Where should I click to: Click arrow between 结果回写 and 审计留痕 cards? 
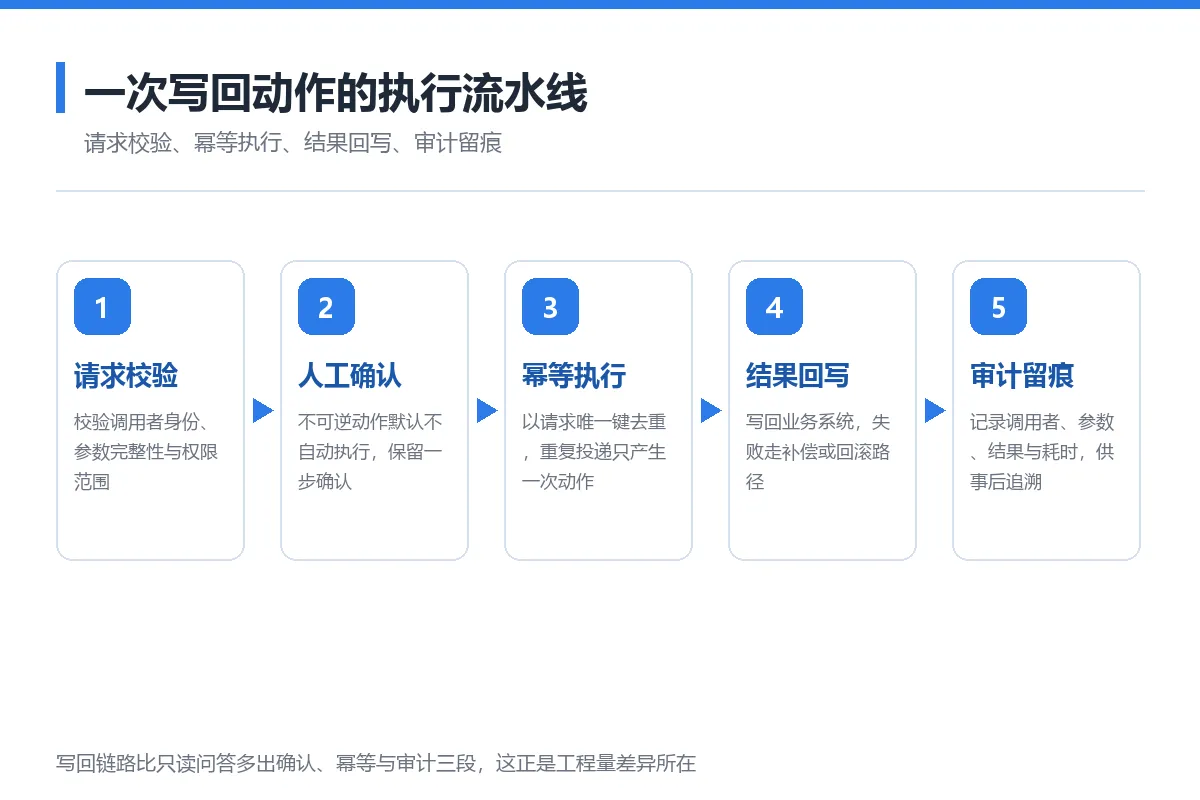935,410
